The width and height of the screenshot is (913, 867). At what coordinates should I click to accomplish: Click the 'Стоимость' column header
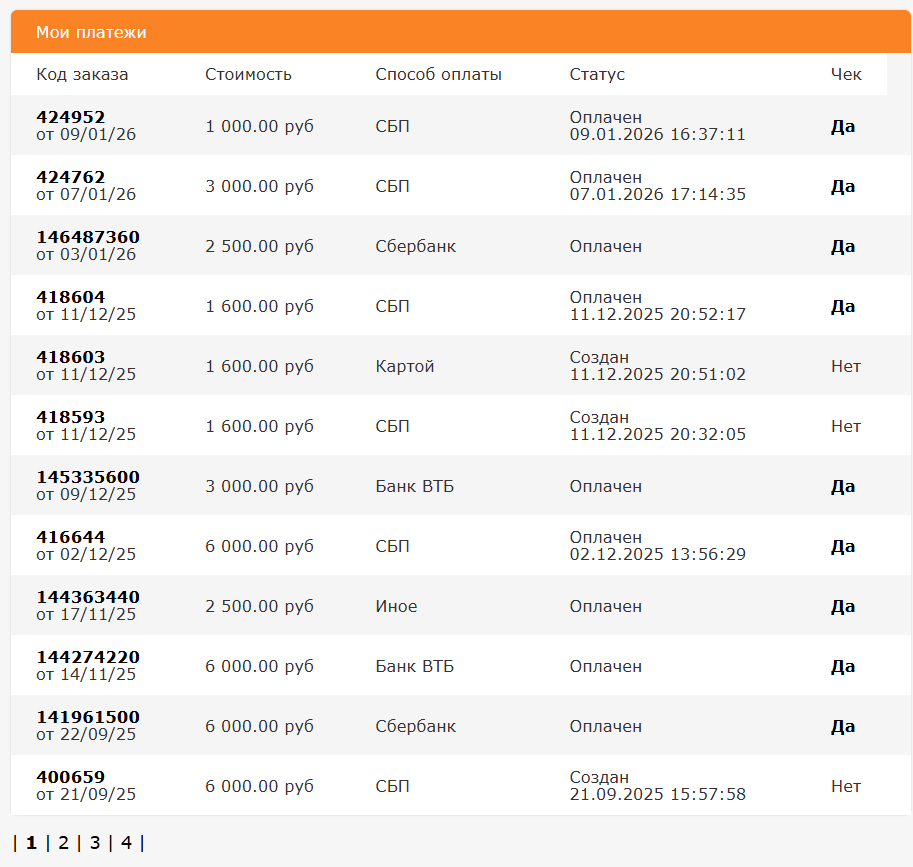[x=248, y=75]
